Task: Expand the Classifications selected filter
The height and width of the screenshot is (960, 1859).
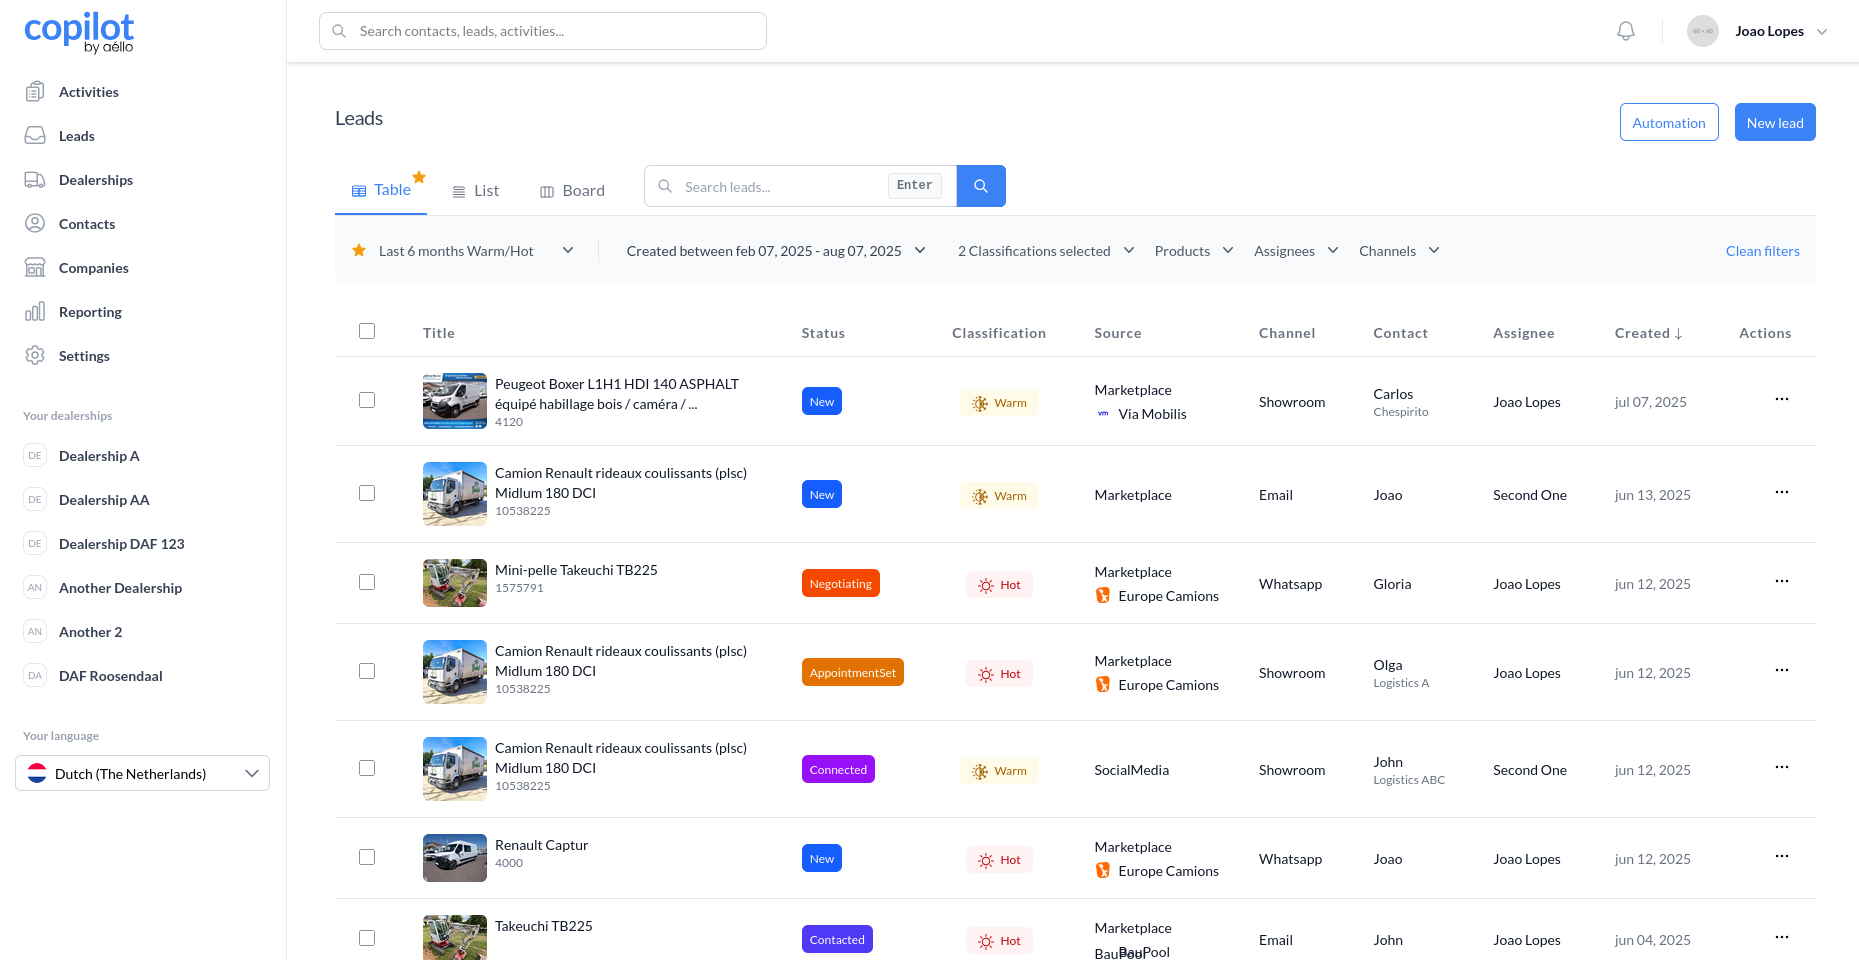Action: point(1045,251)
